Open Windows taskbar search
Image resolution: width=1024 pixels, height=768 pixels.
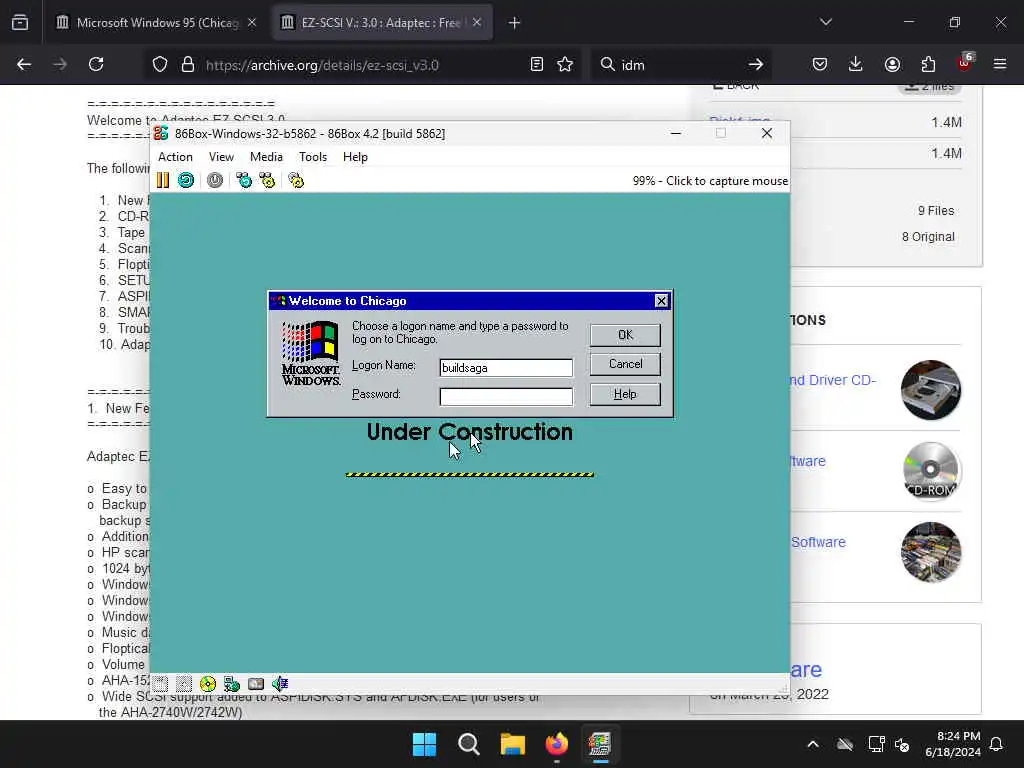[x=469, y=744]
